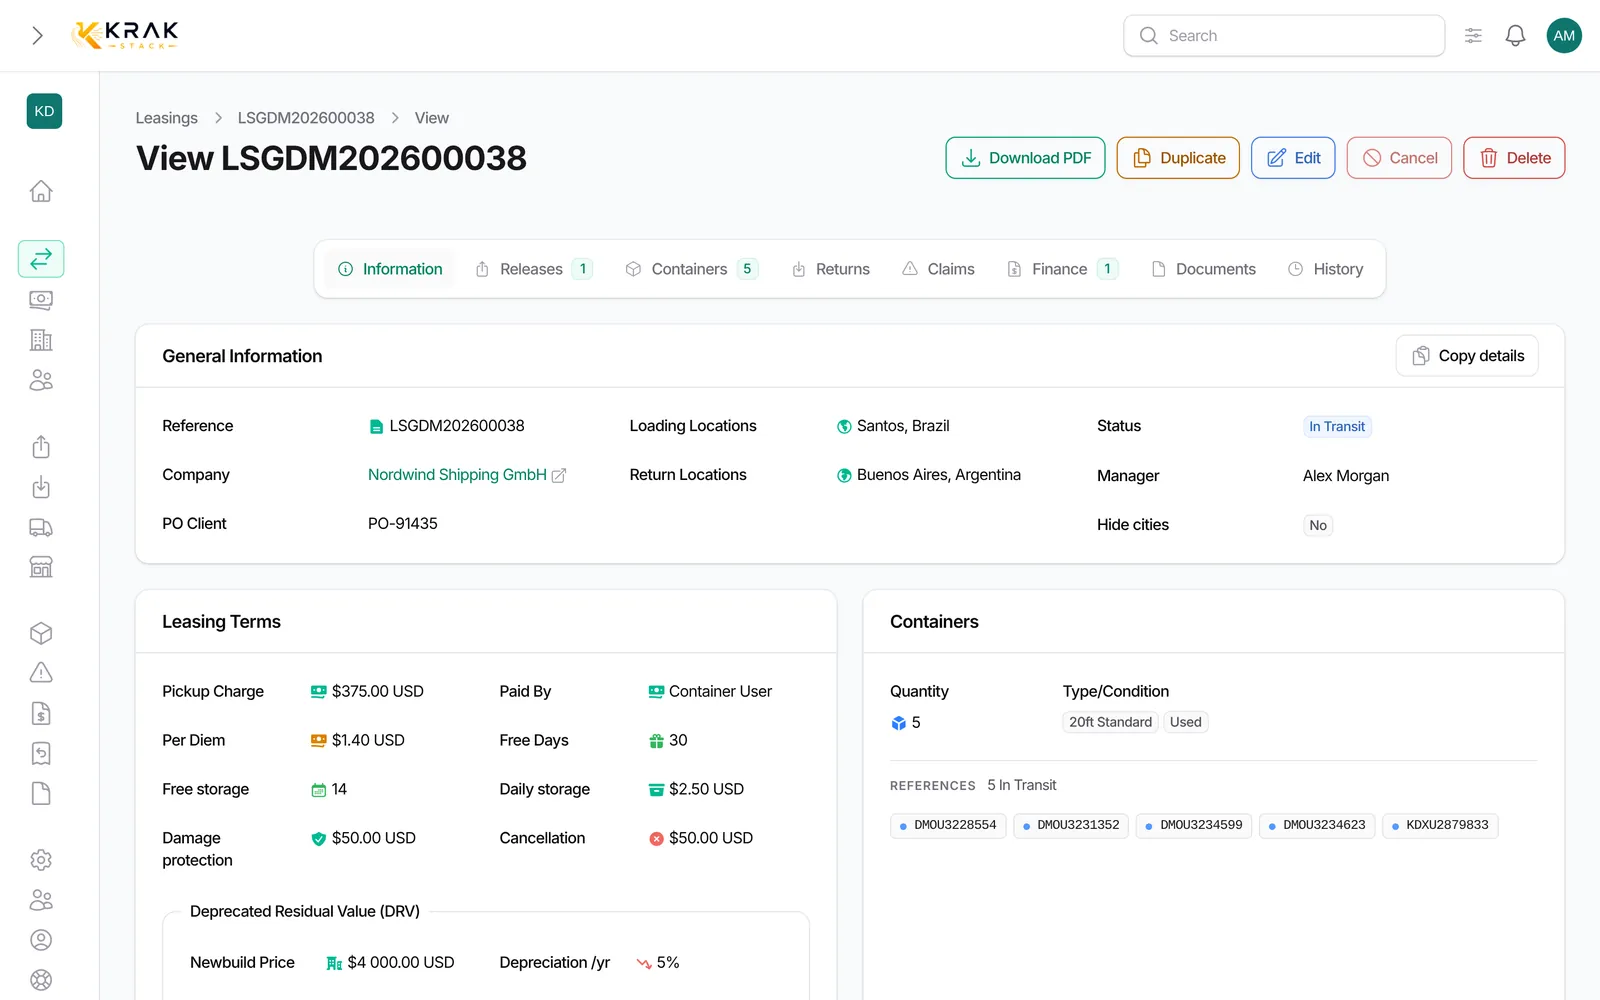Open the contacts people icon below building

tap(41, 380)
